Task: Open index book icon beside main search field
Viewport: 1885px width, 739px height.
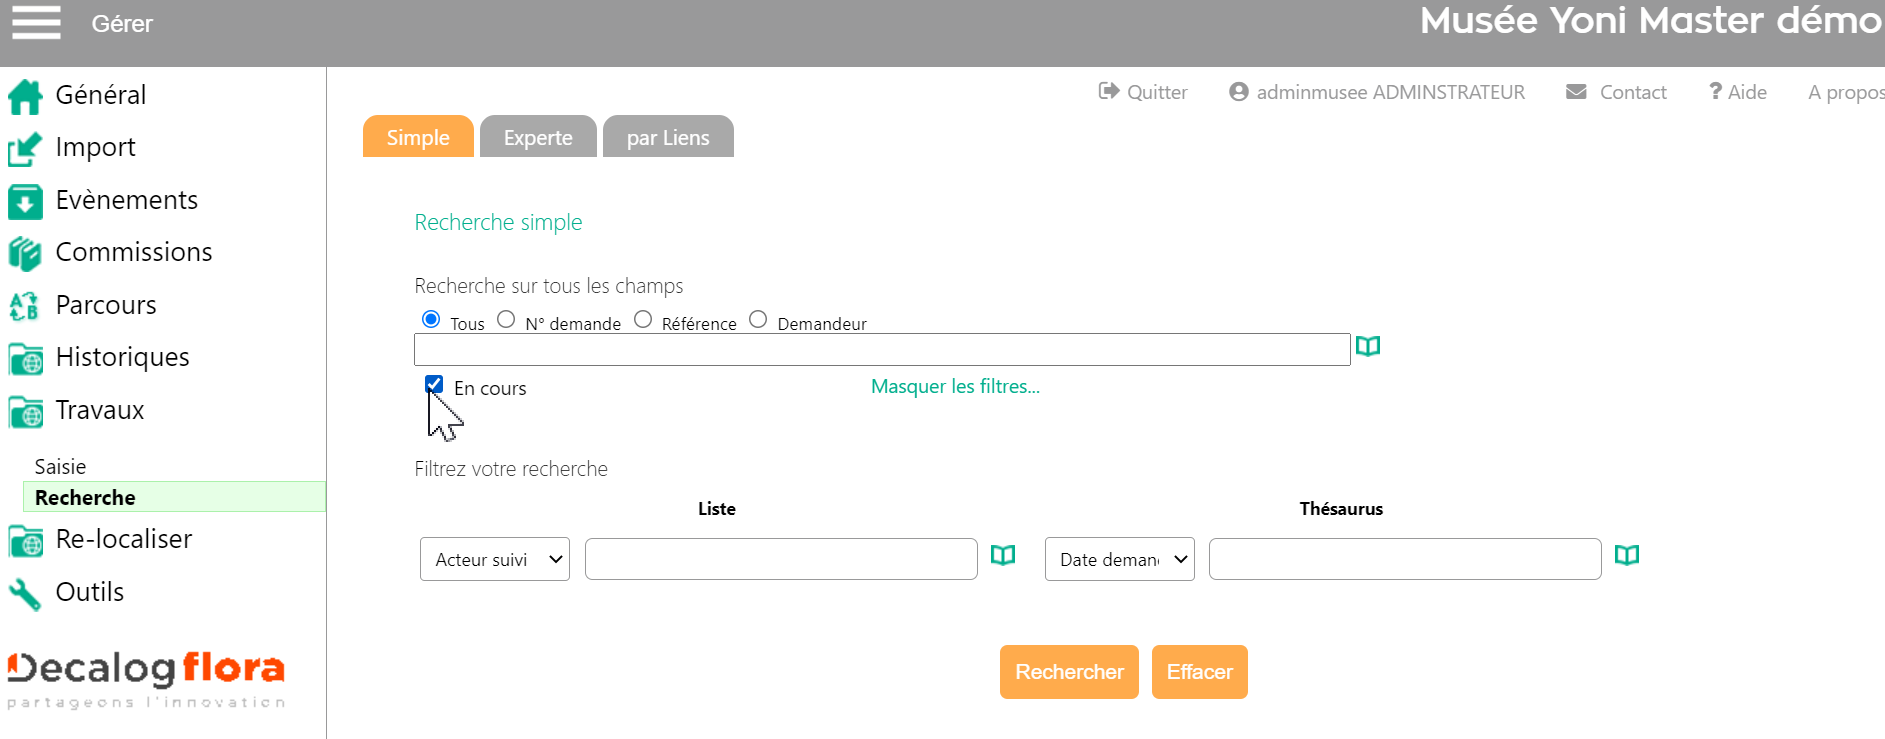Action: (1367, 346)
